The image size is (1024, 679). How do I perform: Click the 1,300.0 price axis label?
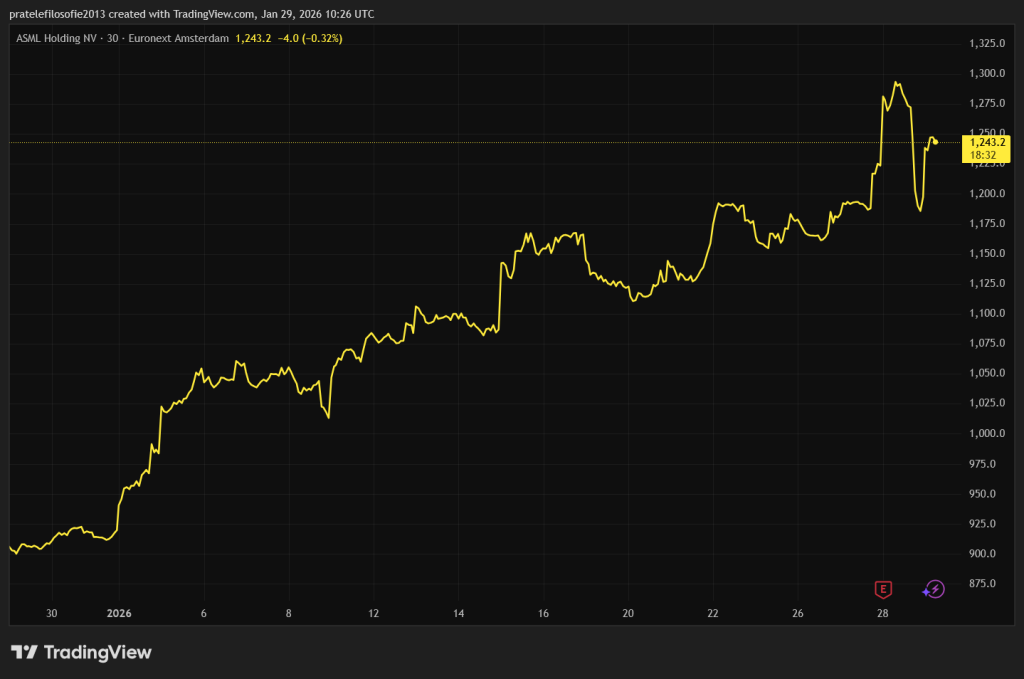[986, 73]
